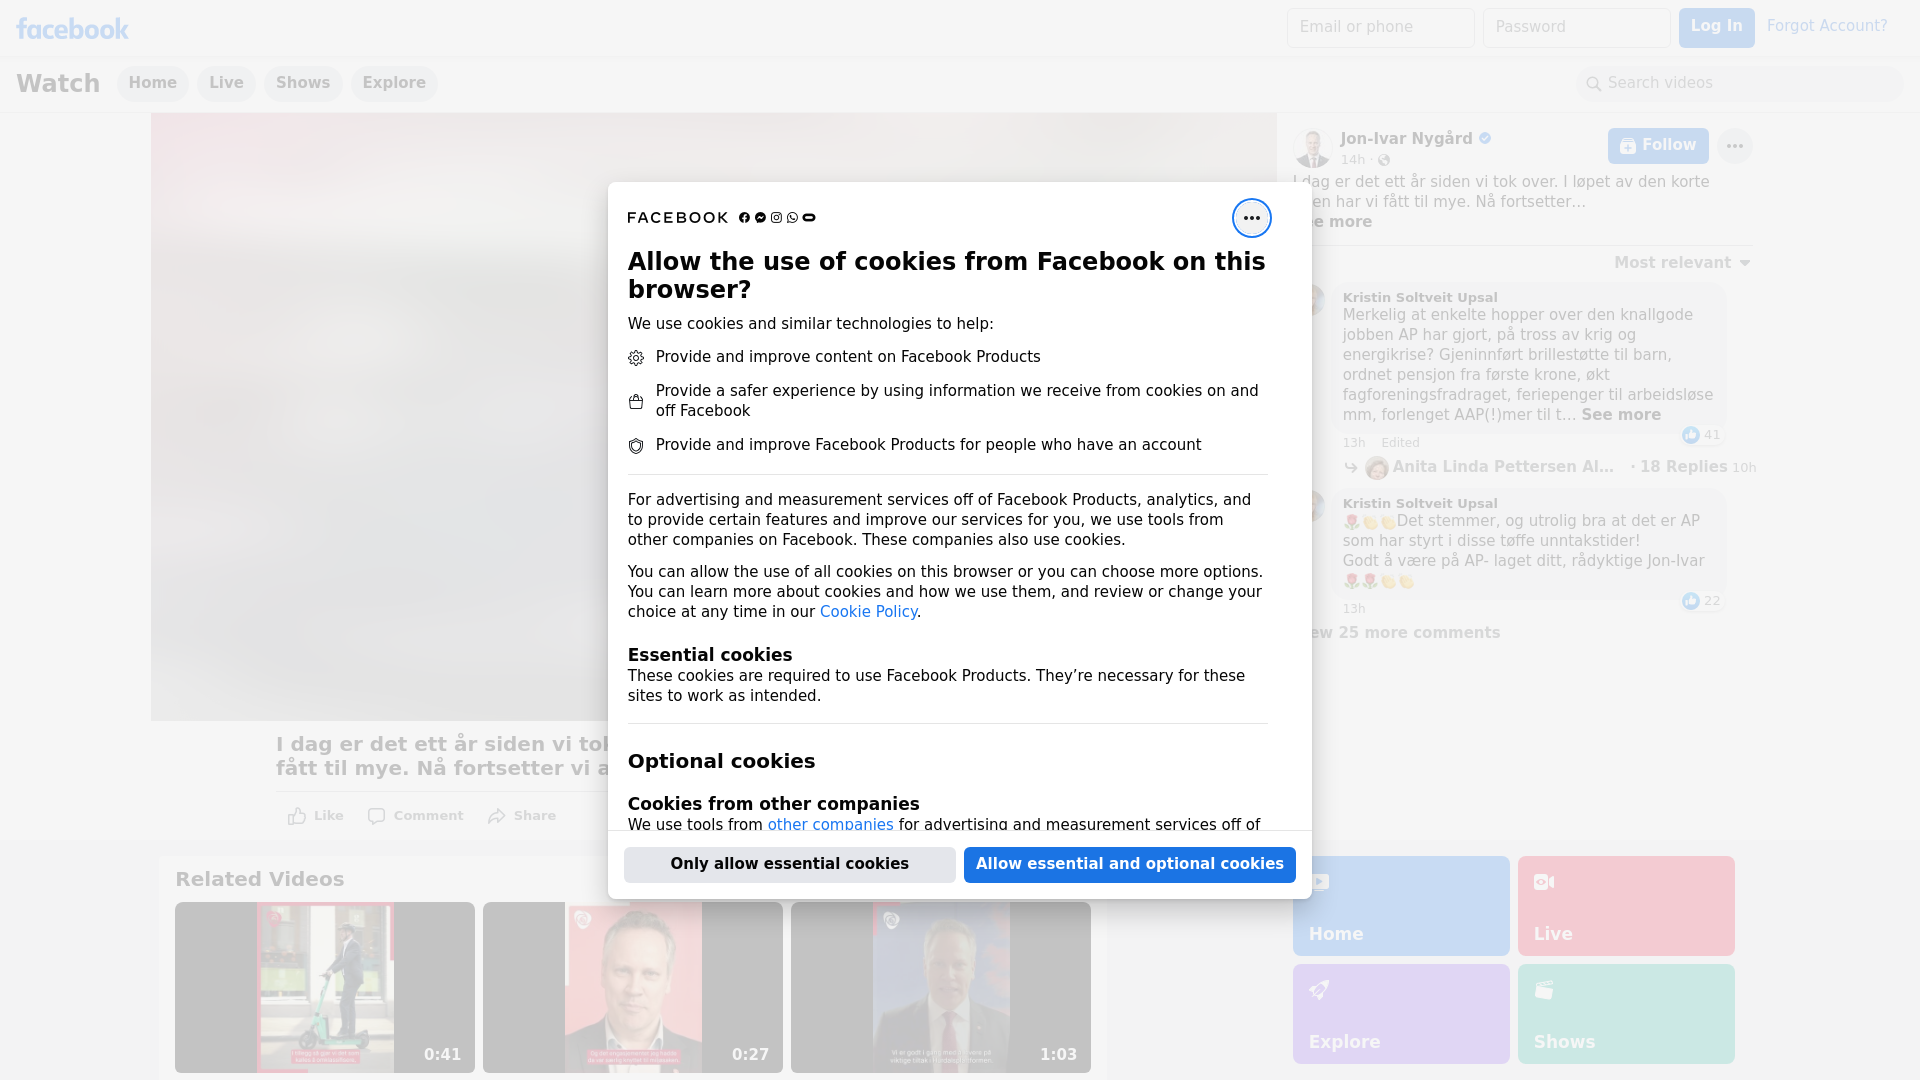Click the Messenger icon in dialog header
This screenshot has height=1080, width=1920.
tap(760, 218)
